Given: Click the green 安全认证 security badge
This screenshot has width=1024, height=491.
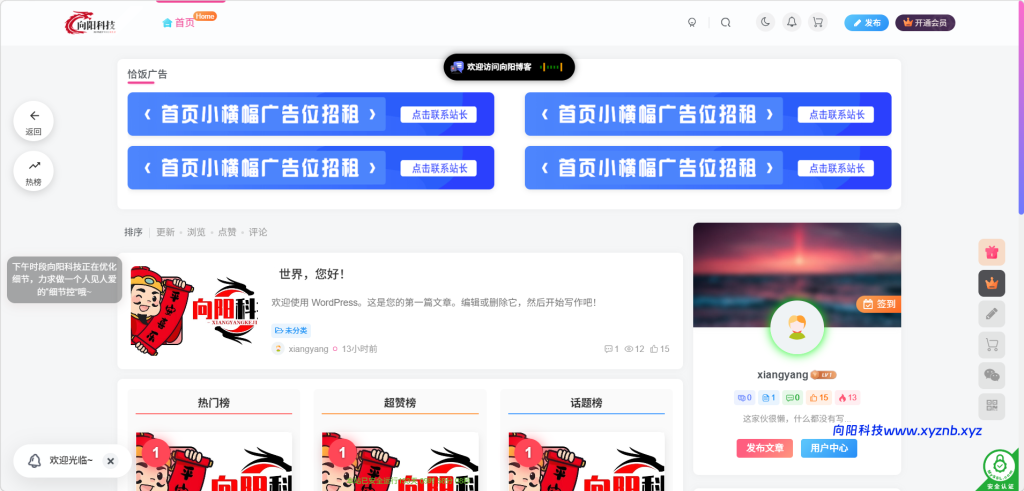Looking at the screenshot, I should coord(998,469).
